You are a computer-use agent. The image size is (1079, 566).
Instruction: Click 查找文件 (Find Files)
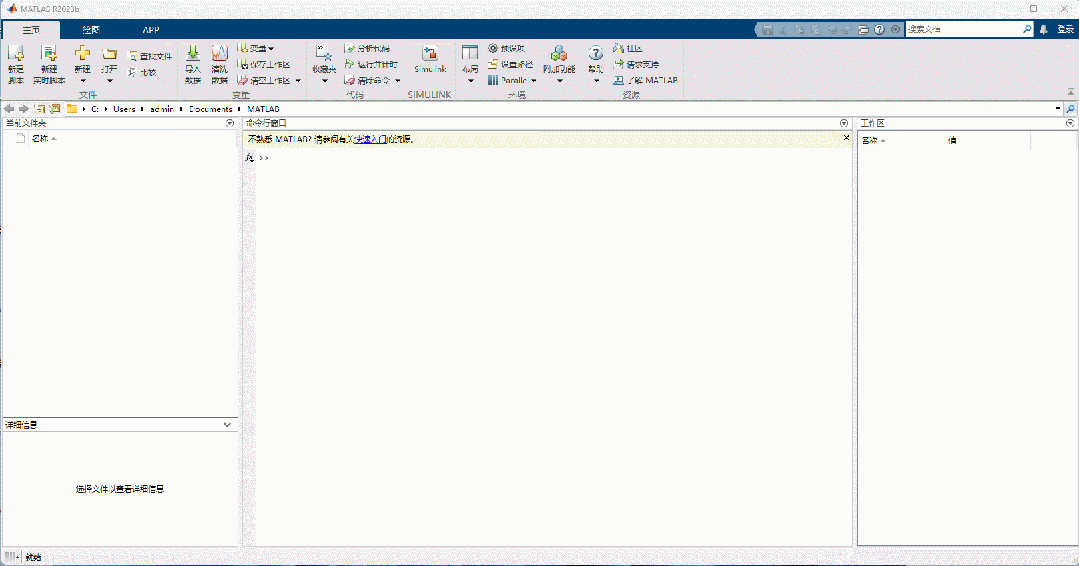(x=150, y=56)
